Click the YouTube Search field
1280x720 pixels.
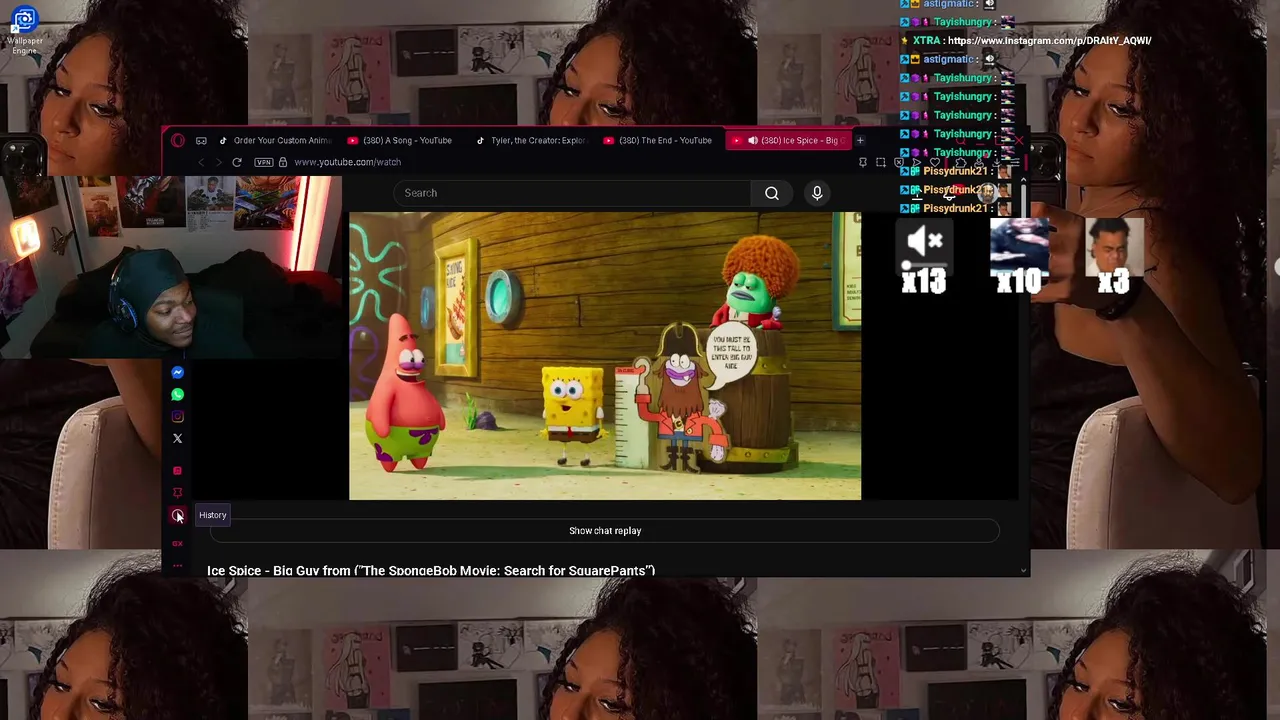572,193
